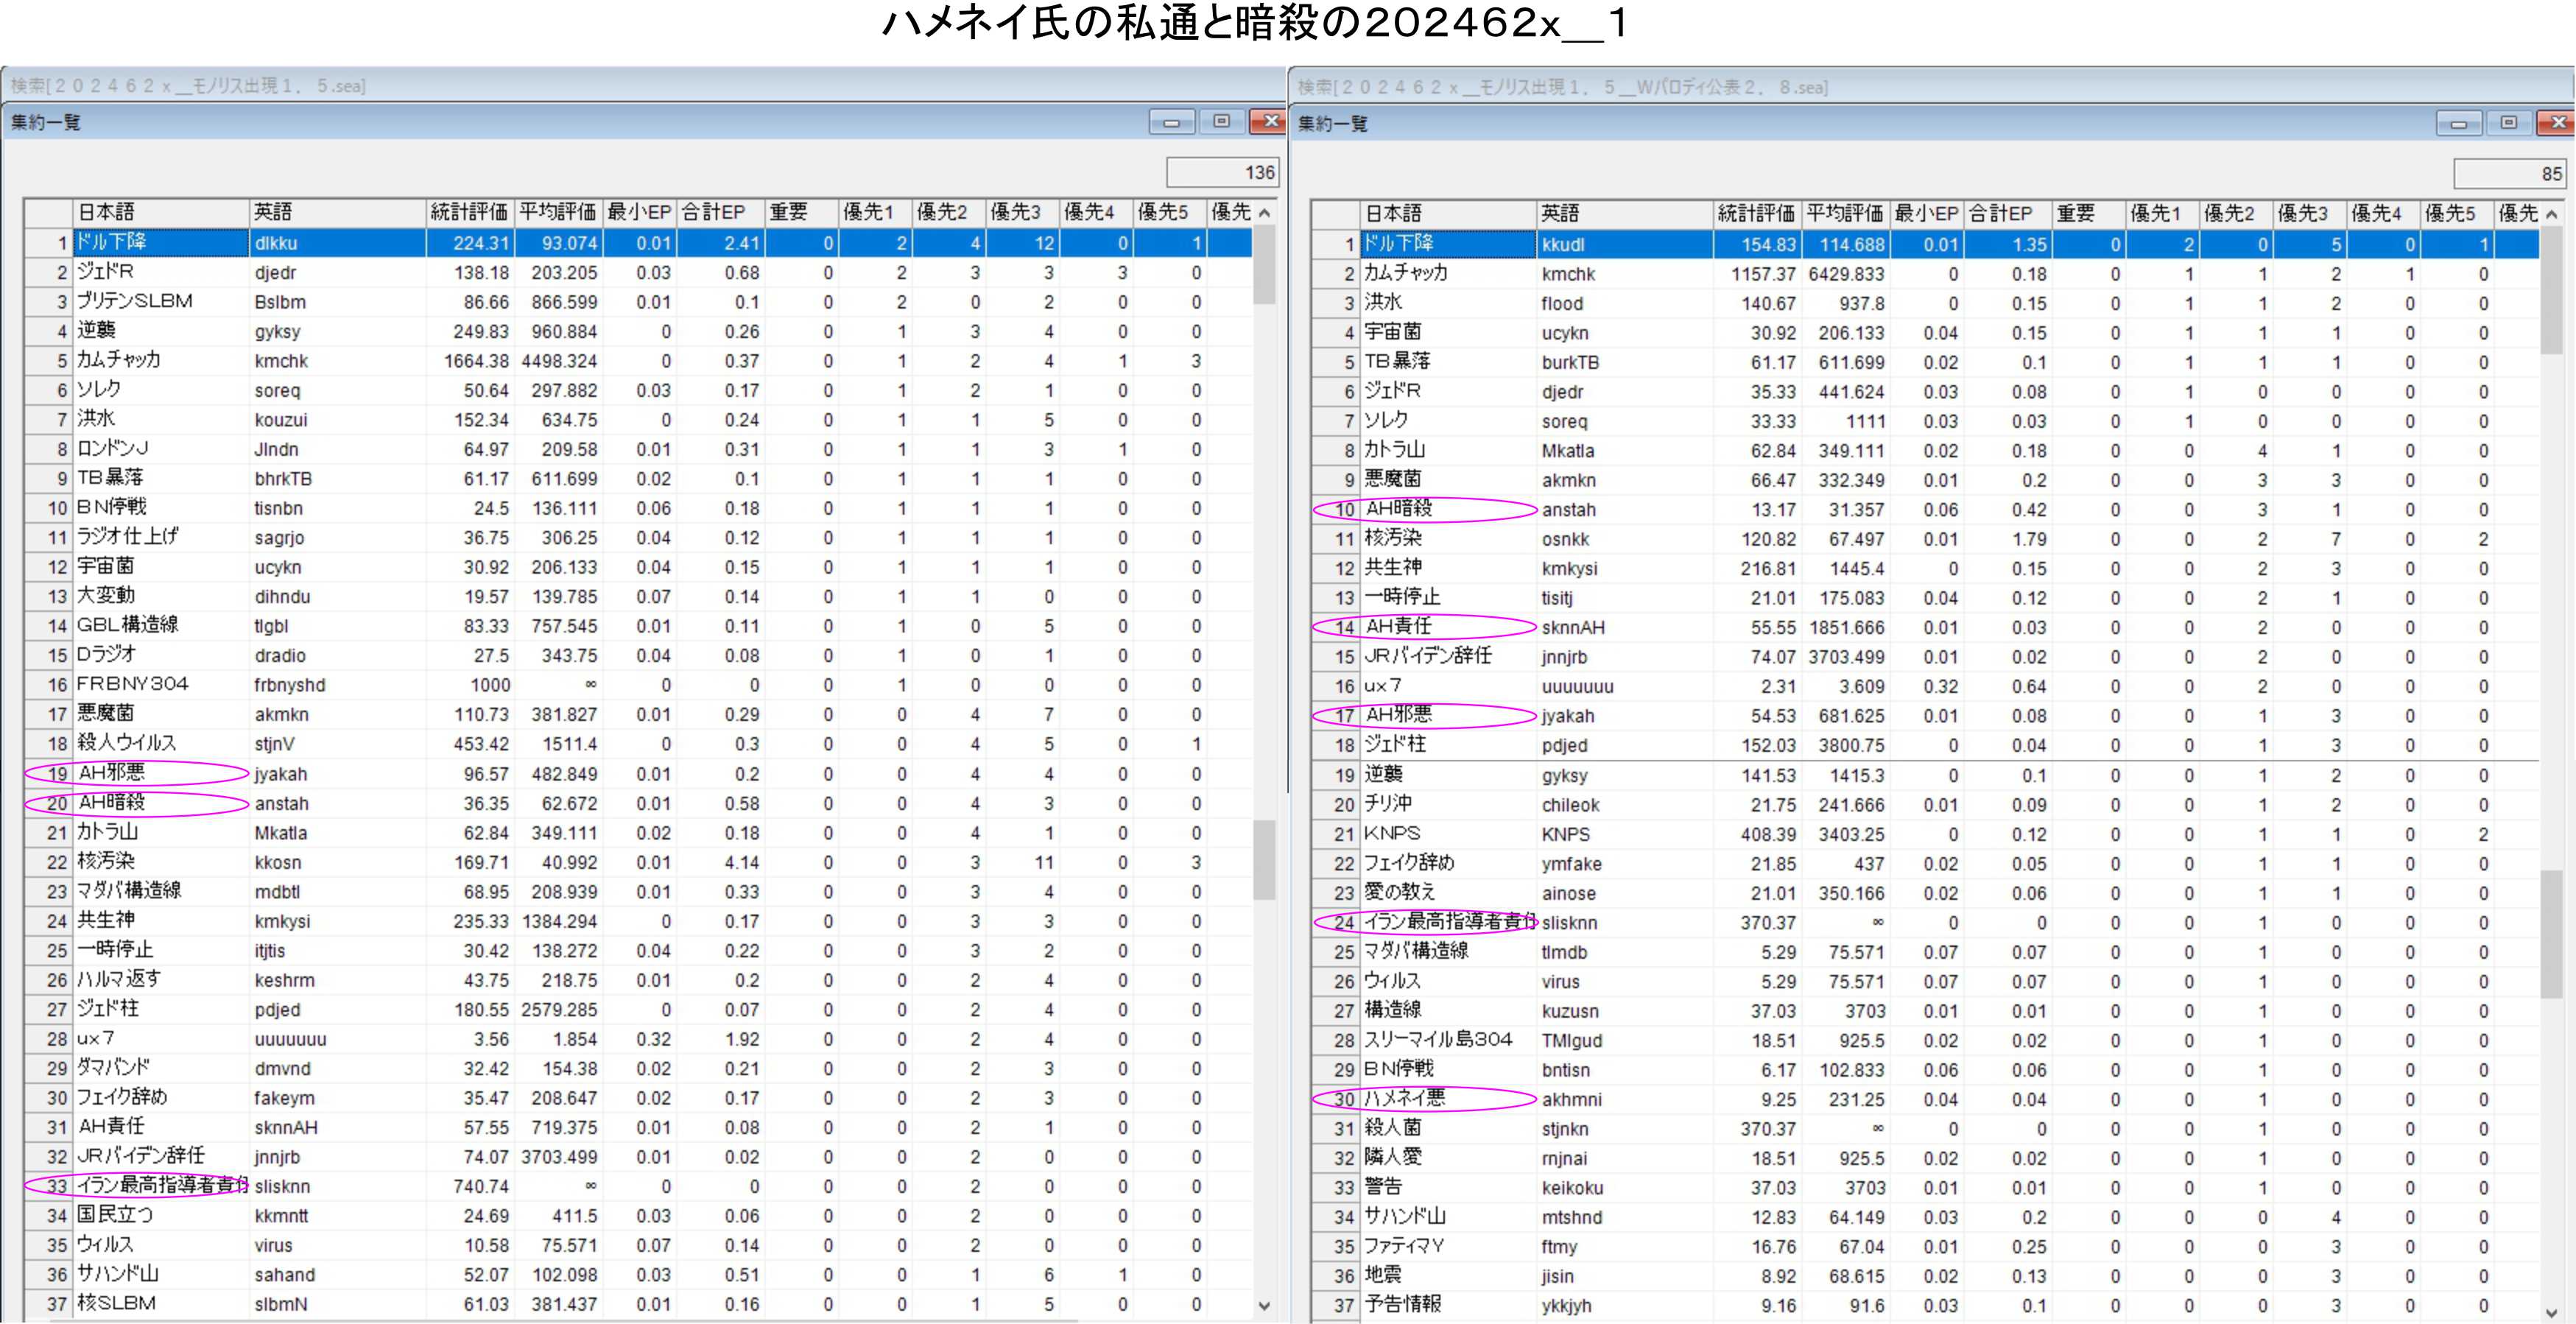Select ロンドンJ row in left table

point(638,449)
